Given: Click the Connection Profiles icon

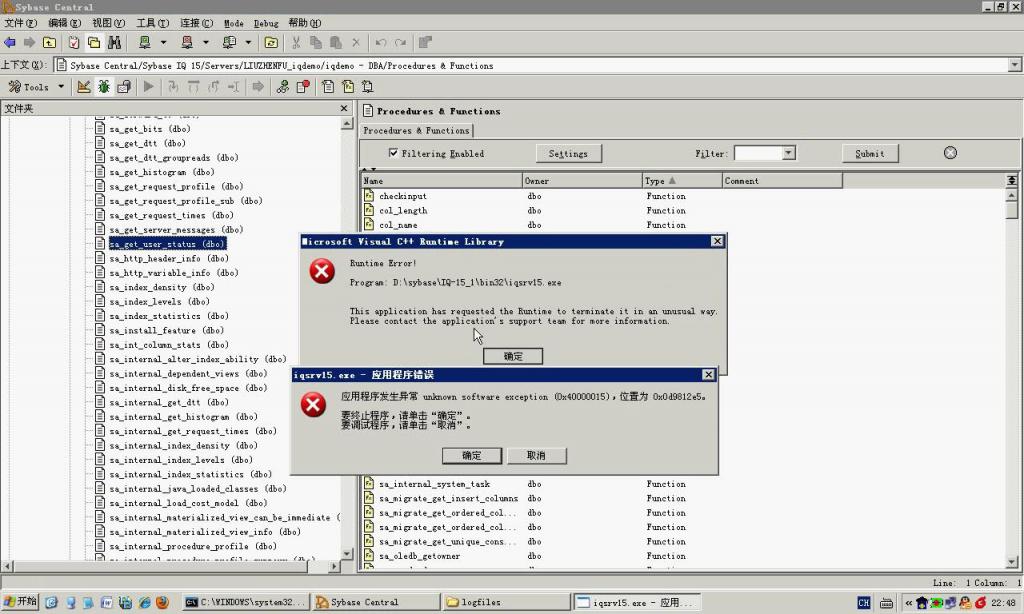Looking at the screenshot, I should click(229, 42).
